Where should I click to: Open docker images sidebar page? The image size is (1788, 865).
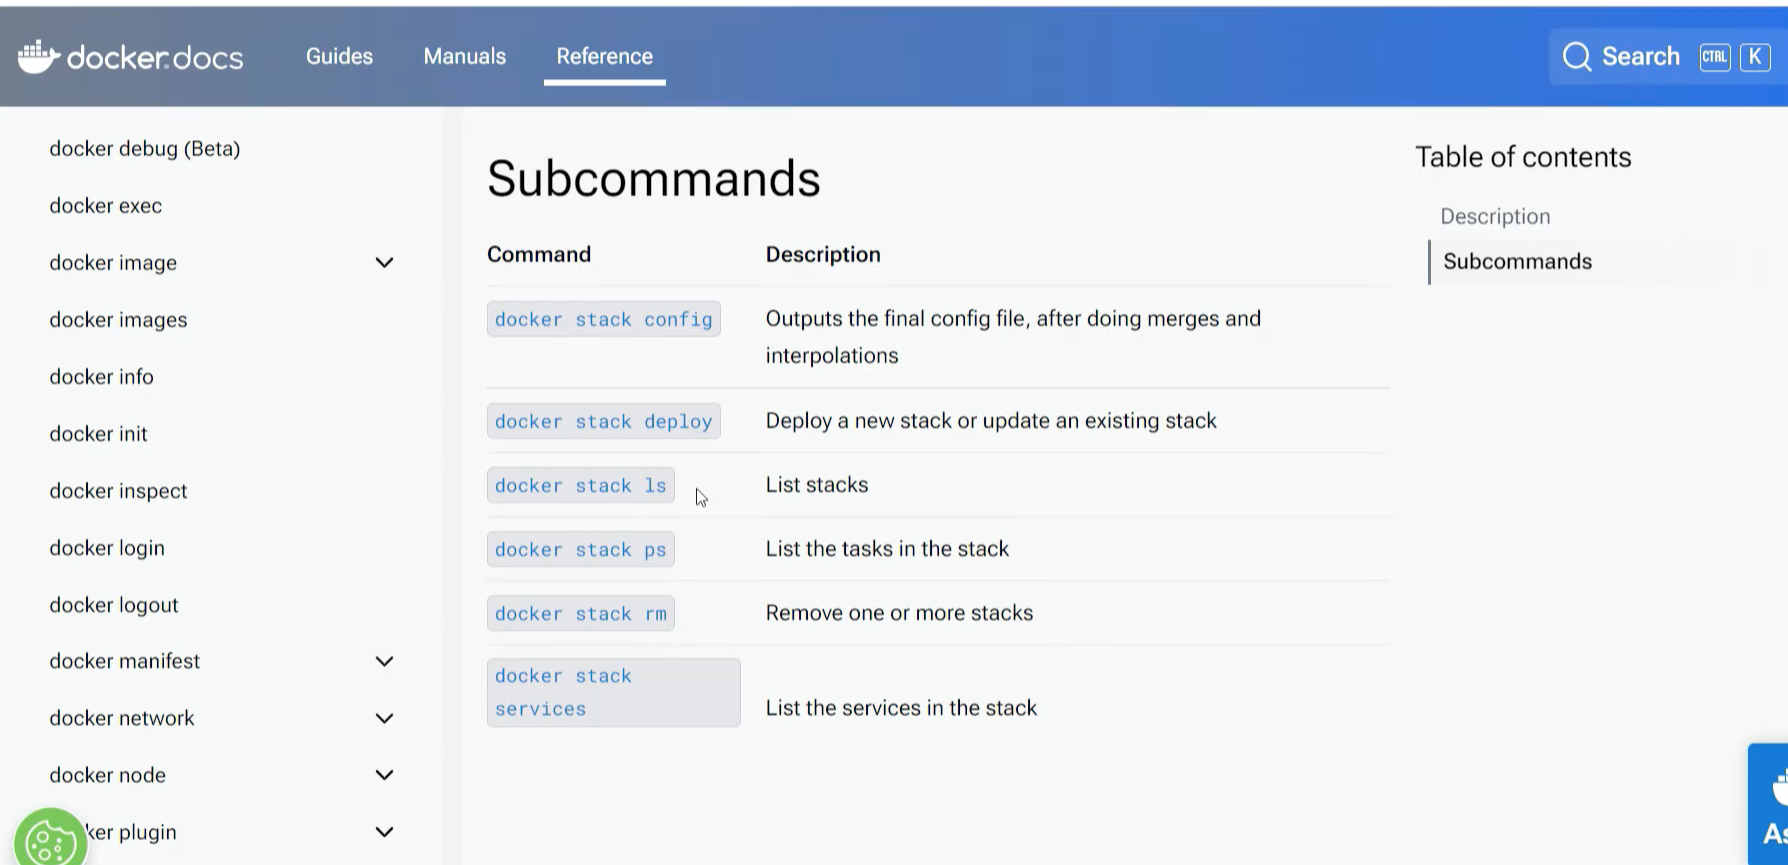coord(118,320)
